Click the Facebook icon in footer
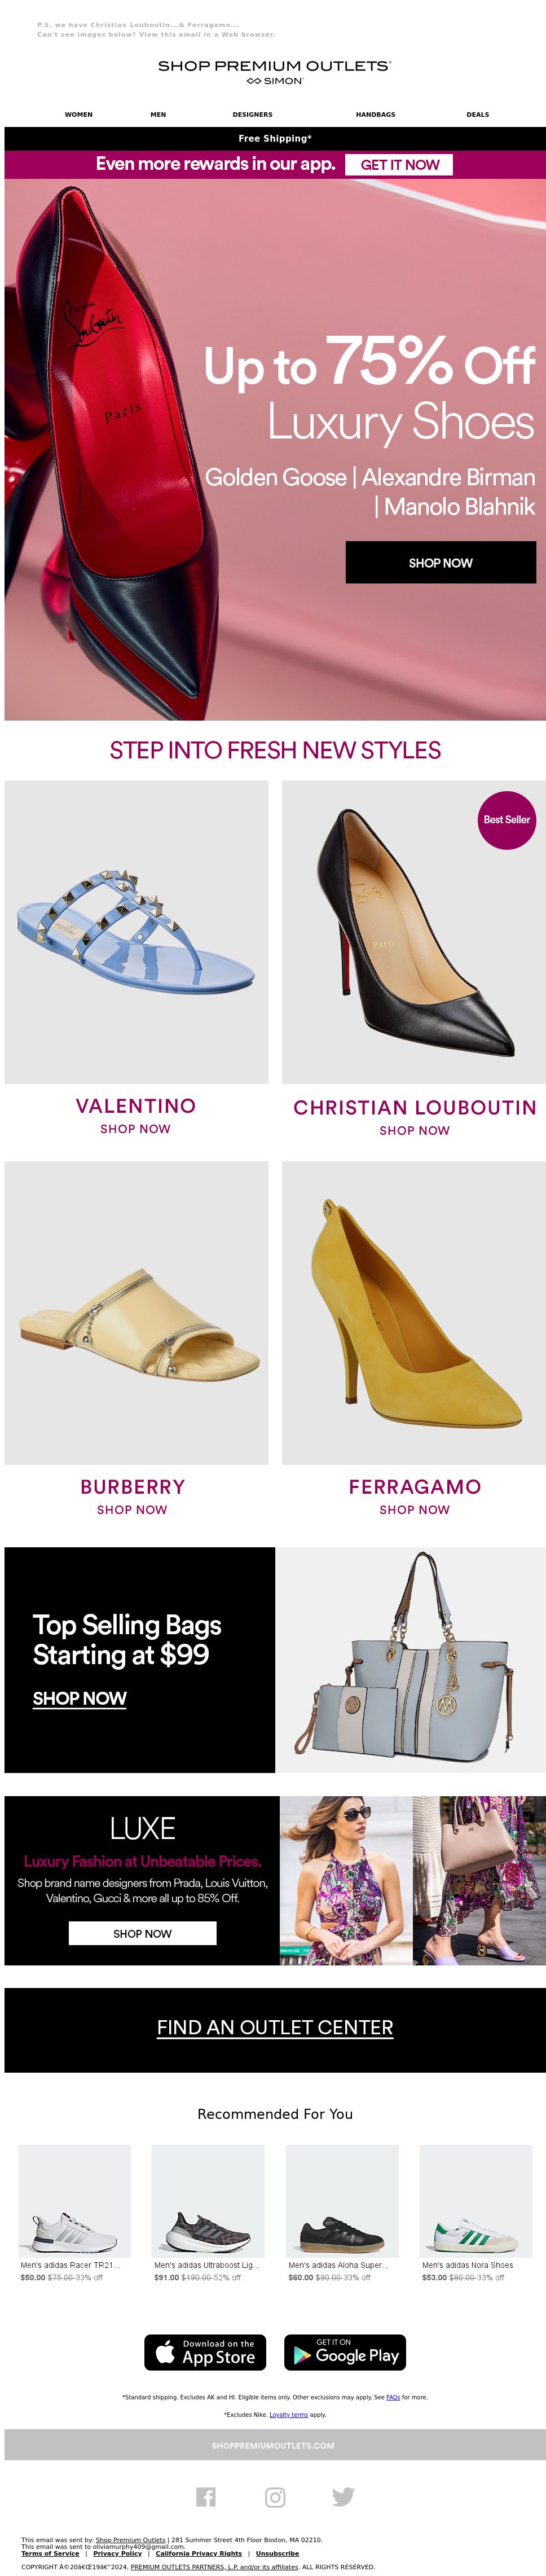 [x=206, y=2496]
